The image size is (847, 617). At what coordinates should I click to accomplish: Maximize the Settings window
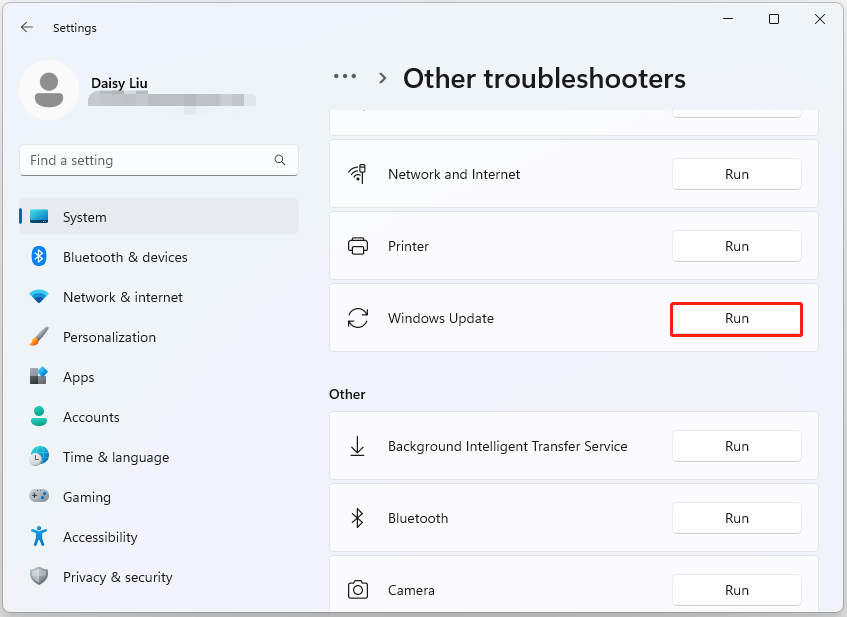click(774, 19)
